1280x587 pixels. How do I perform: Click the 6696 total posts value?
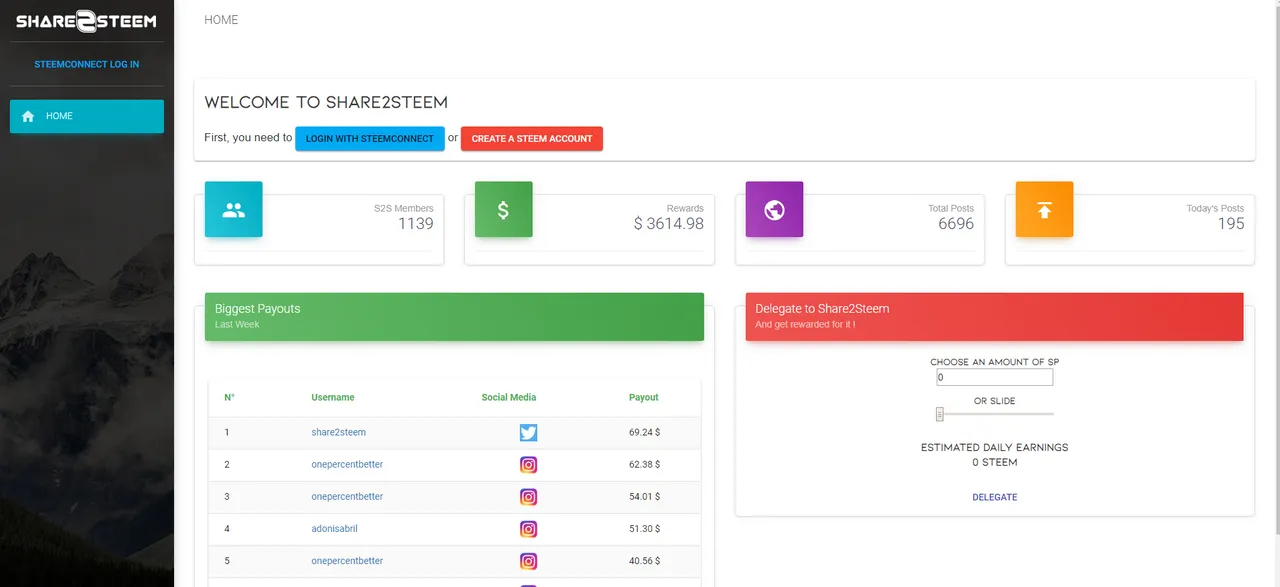pos(956,224)
